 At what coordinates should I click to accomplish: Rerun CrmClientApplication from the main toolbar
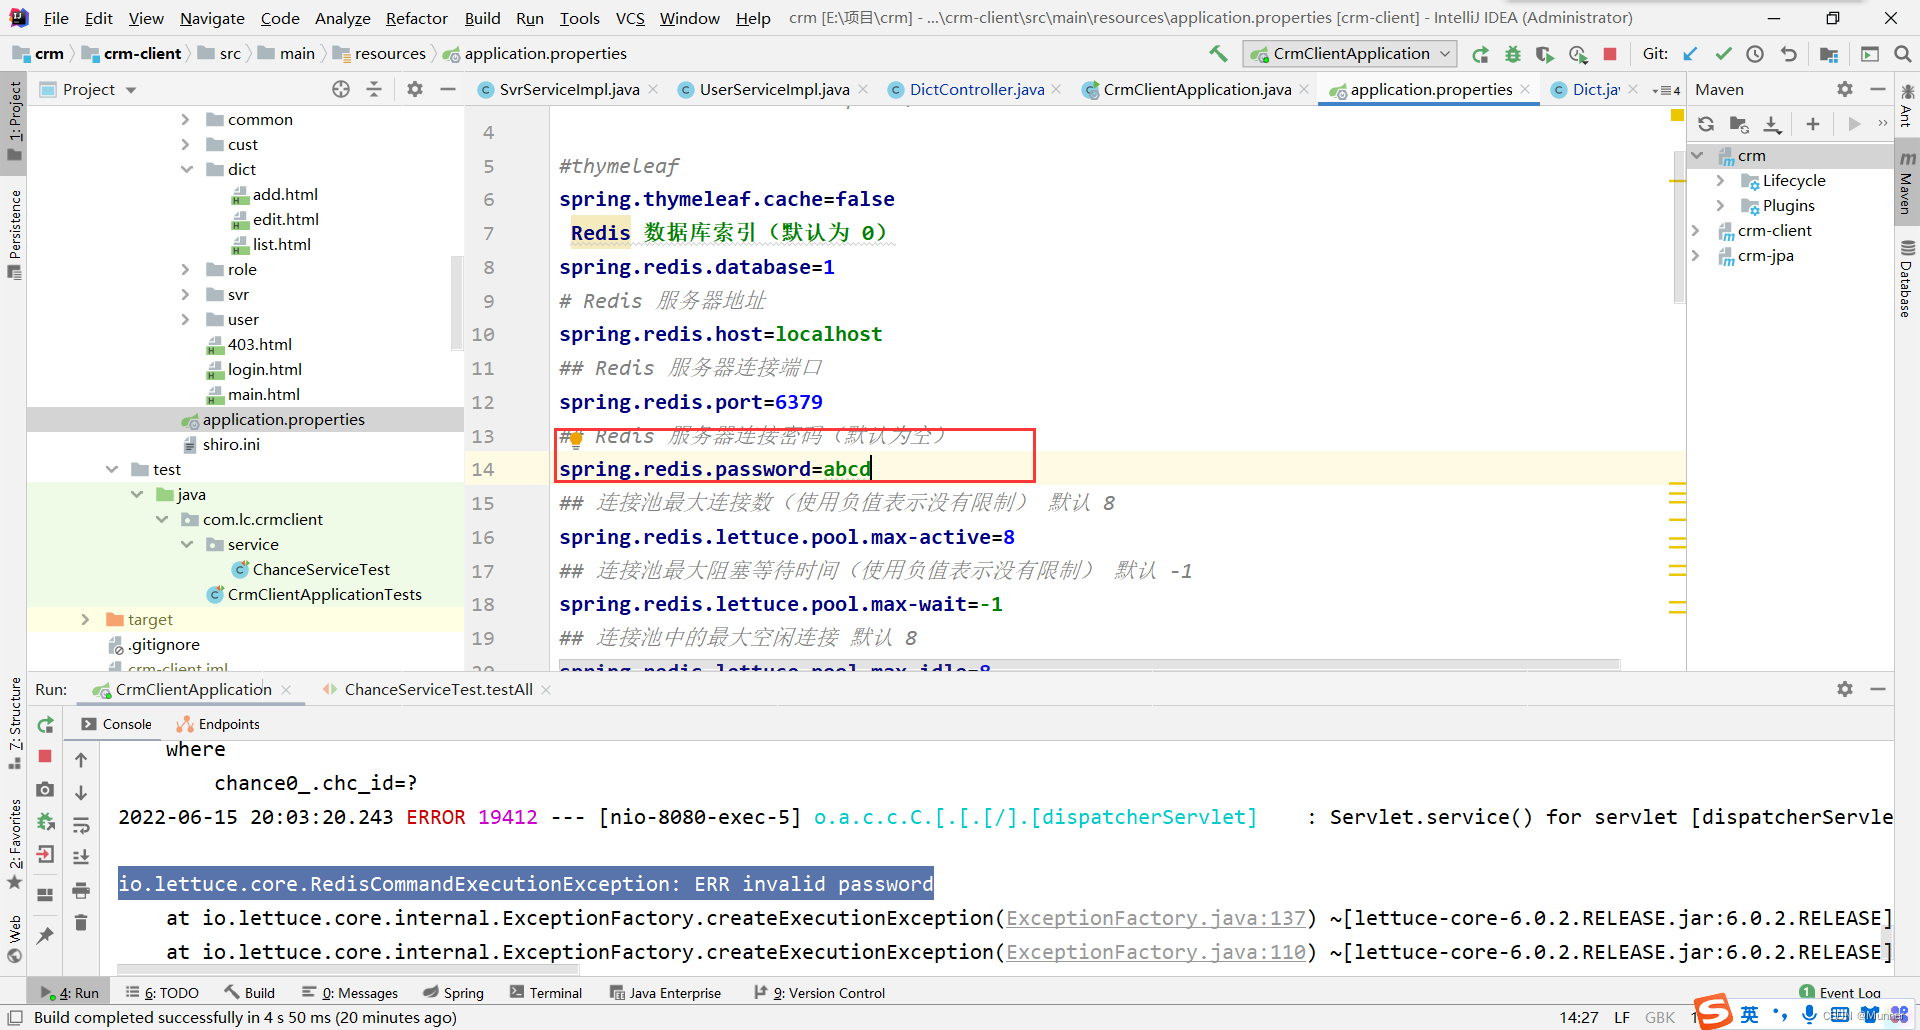[1480, 54]
